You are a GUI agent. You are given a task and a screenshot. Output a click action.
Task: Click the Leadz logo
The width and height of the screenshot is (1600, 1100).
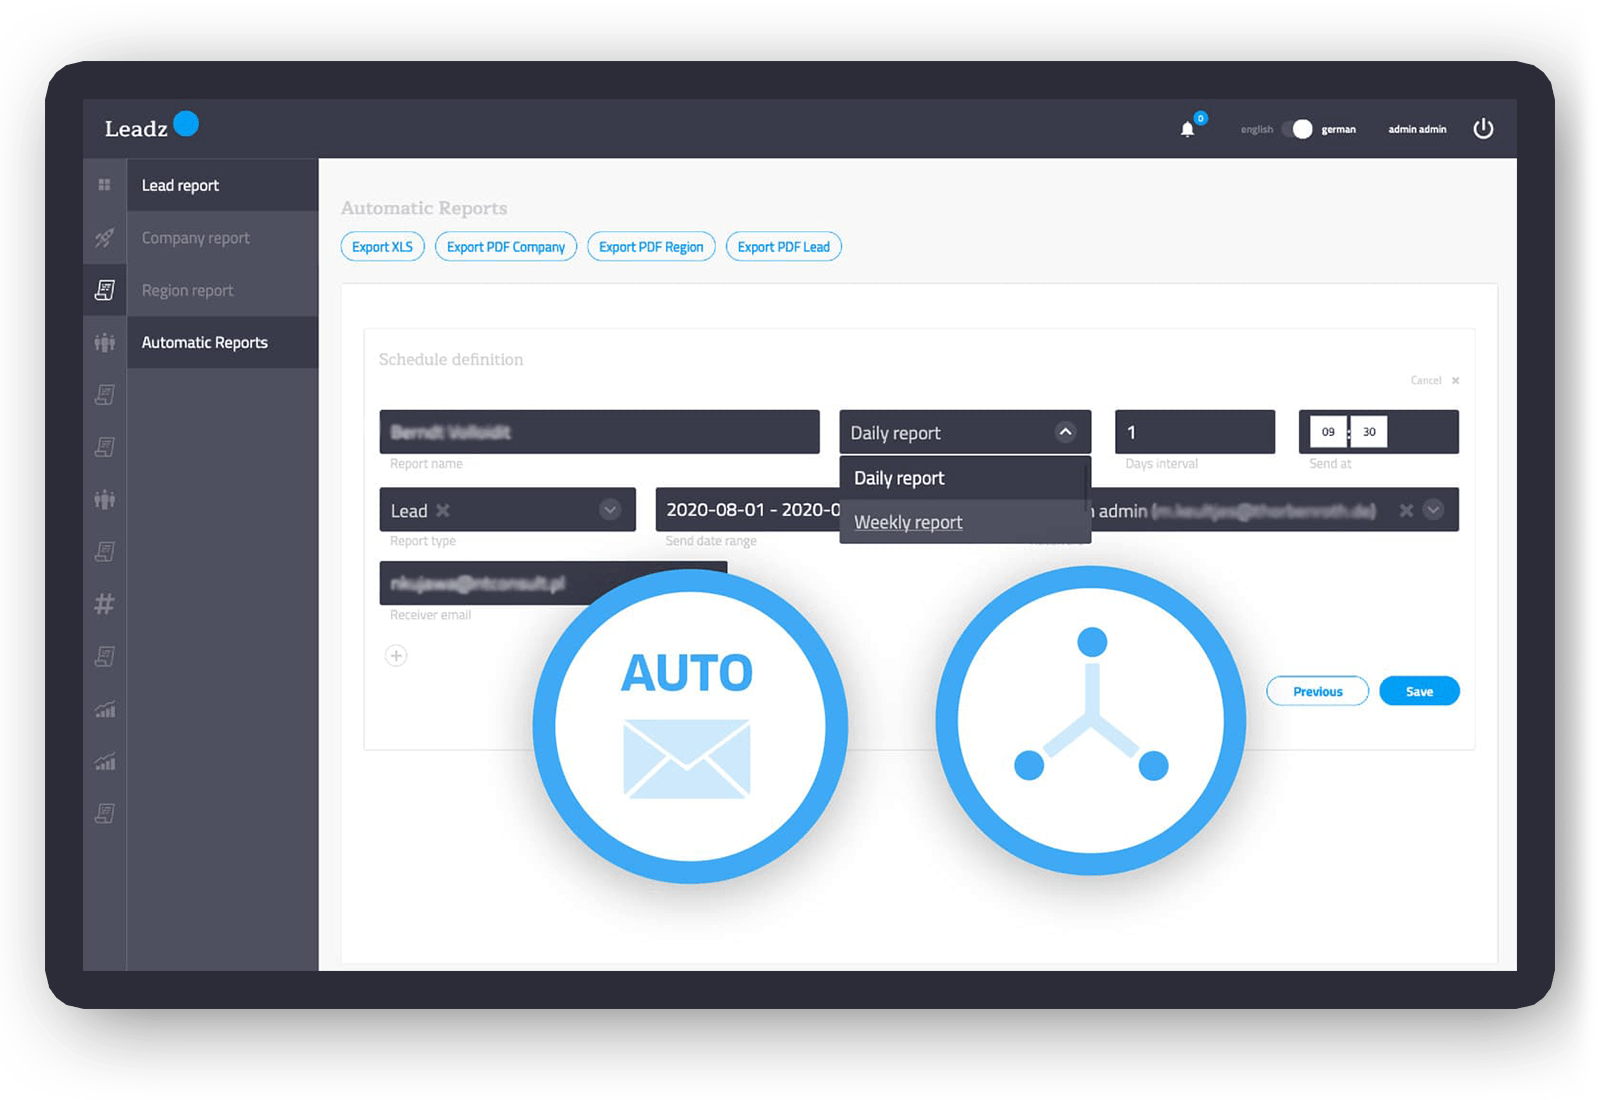(151, 126)
